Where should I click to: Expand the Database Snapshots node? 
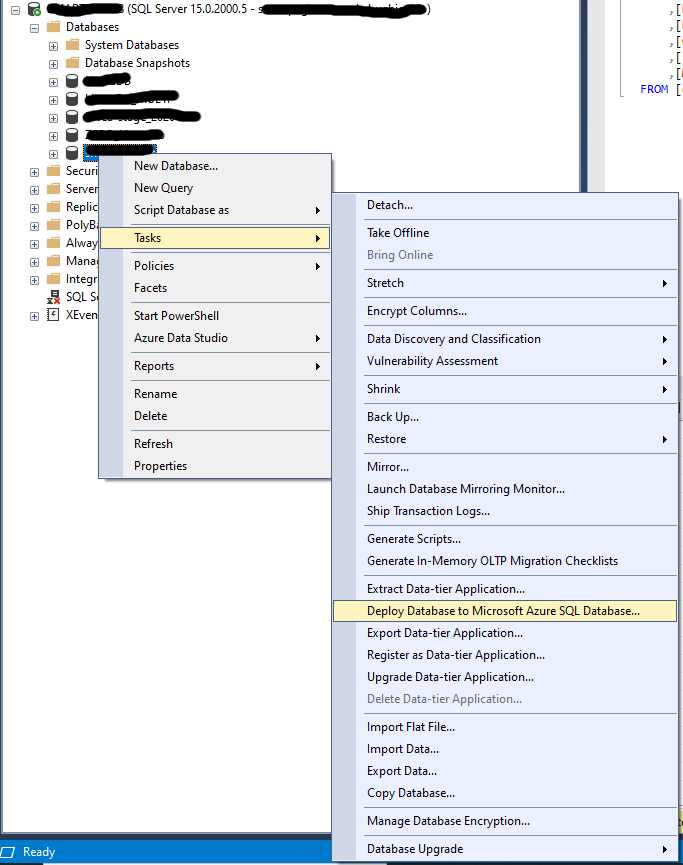coord(53,64)
